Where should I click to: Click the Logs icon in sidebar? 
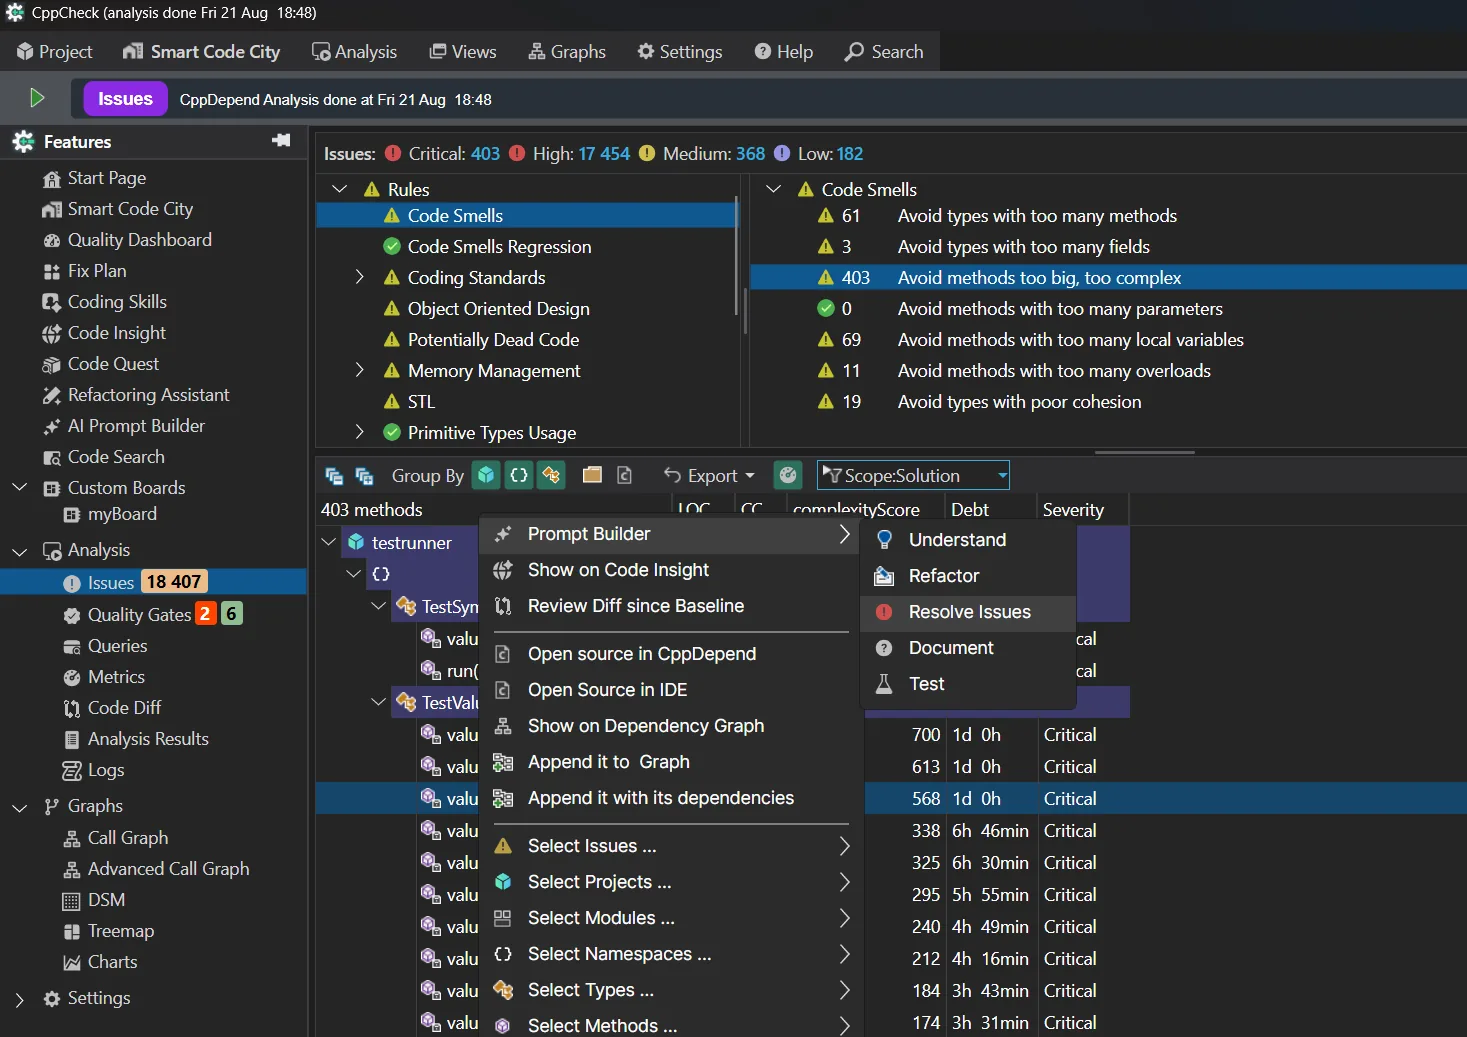[72, 771]
